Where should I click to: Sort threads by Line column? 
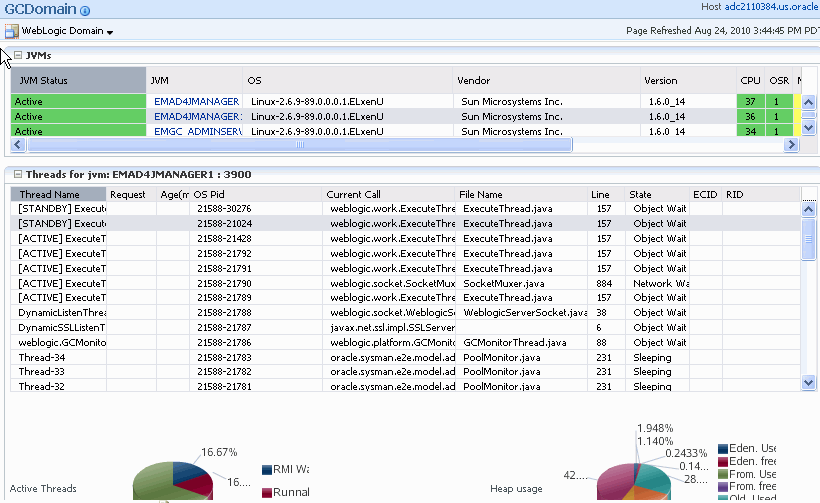pyautogui.click(x=606, y=195)
